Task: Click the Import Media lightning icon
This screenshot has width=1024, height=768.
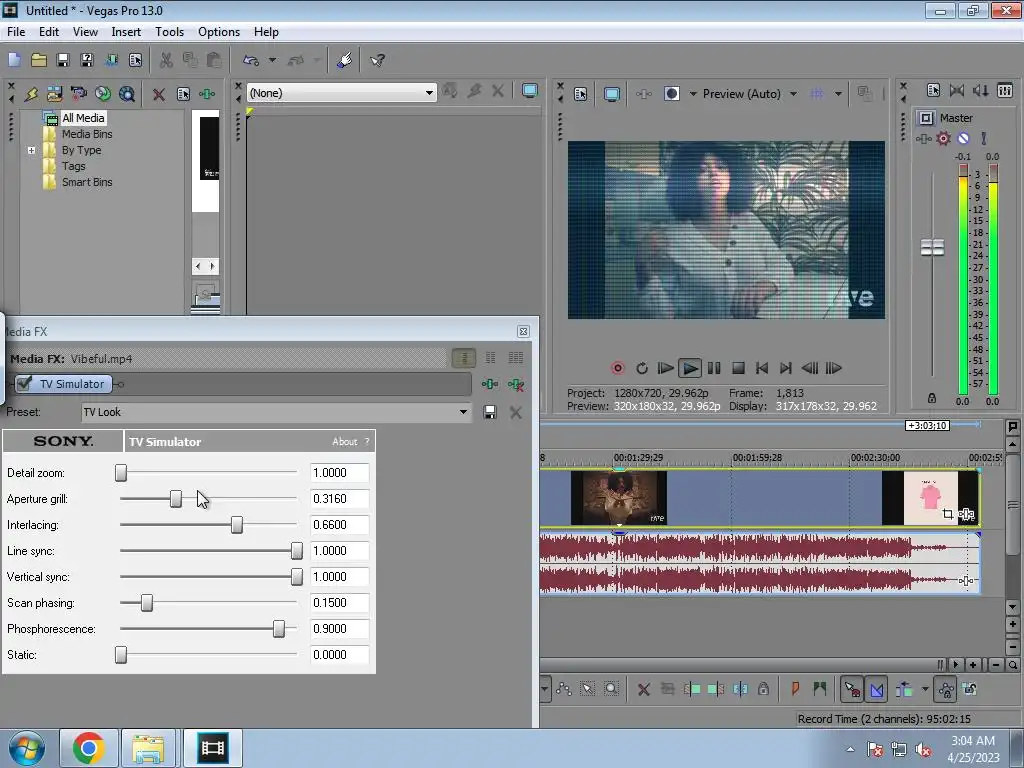Action: (31, 93)
